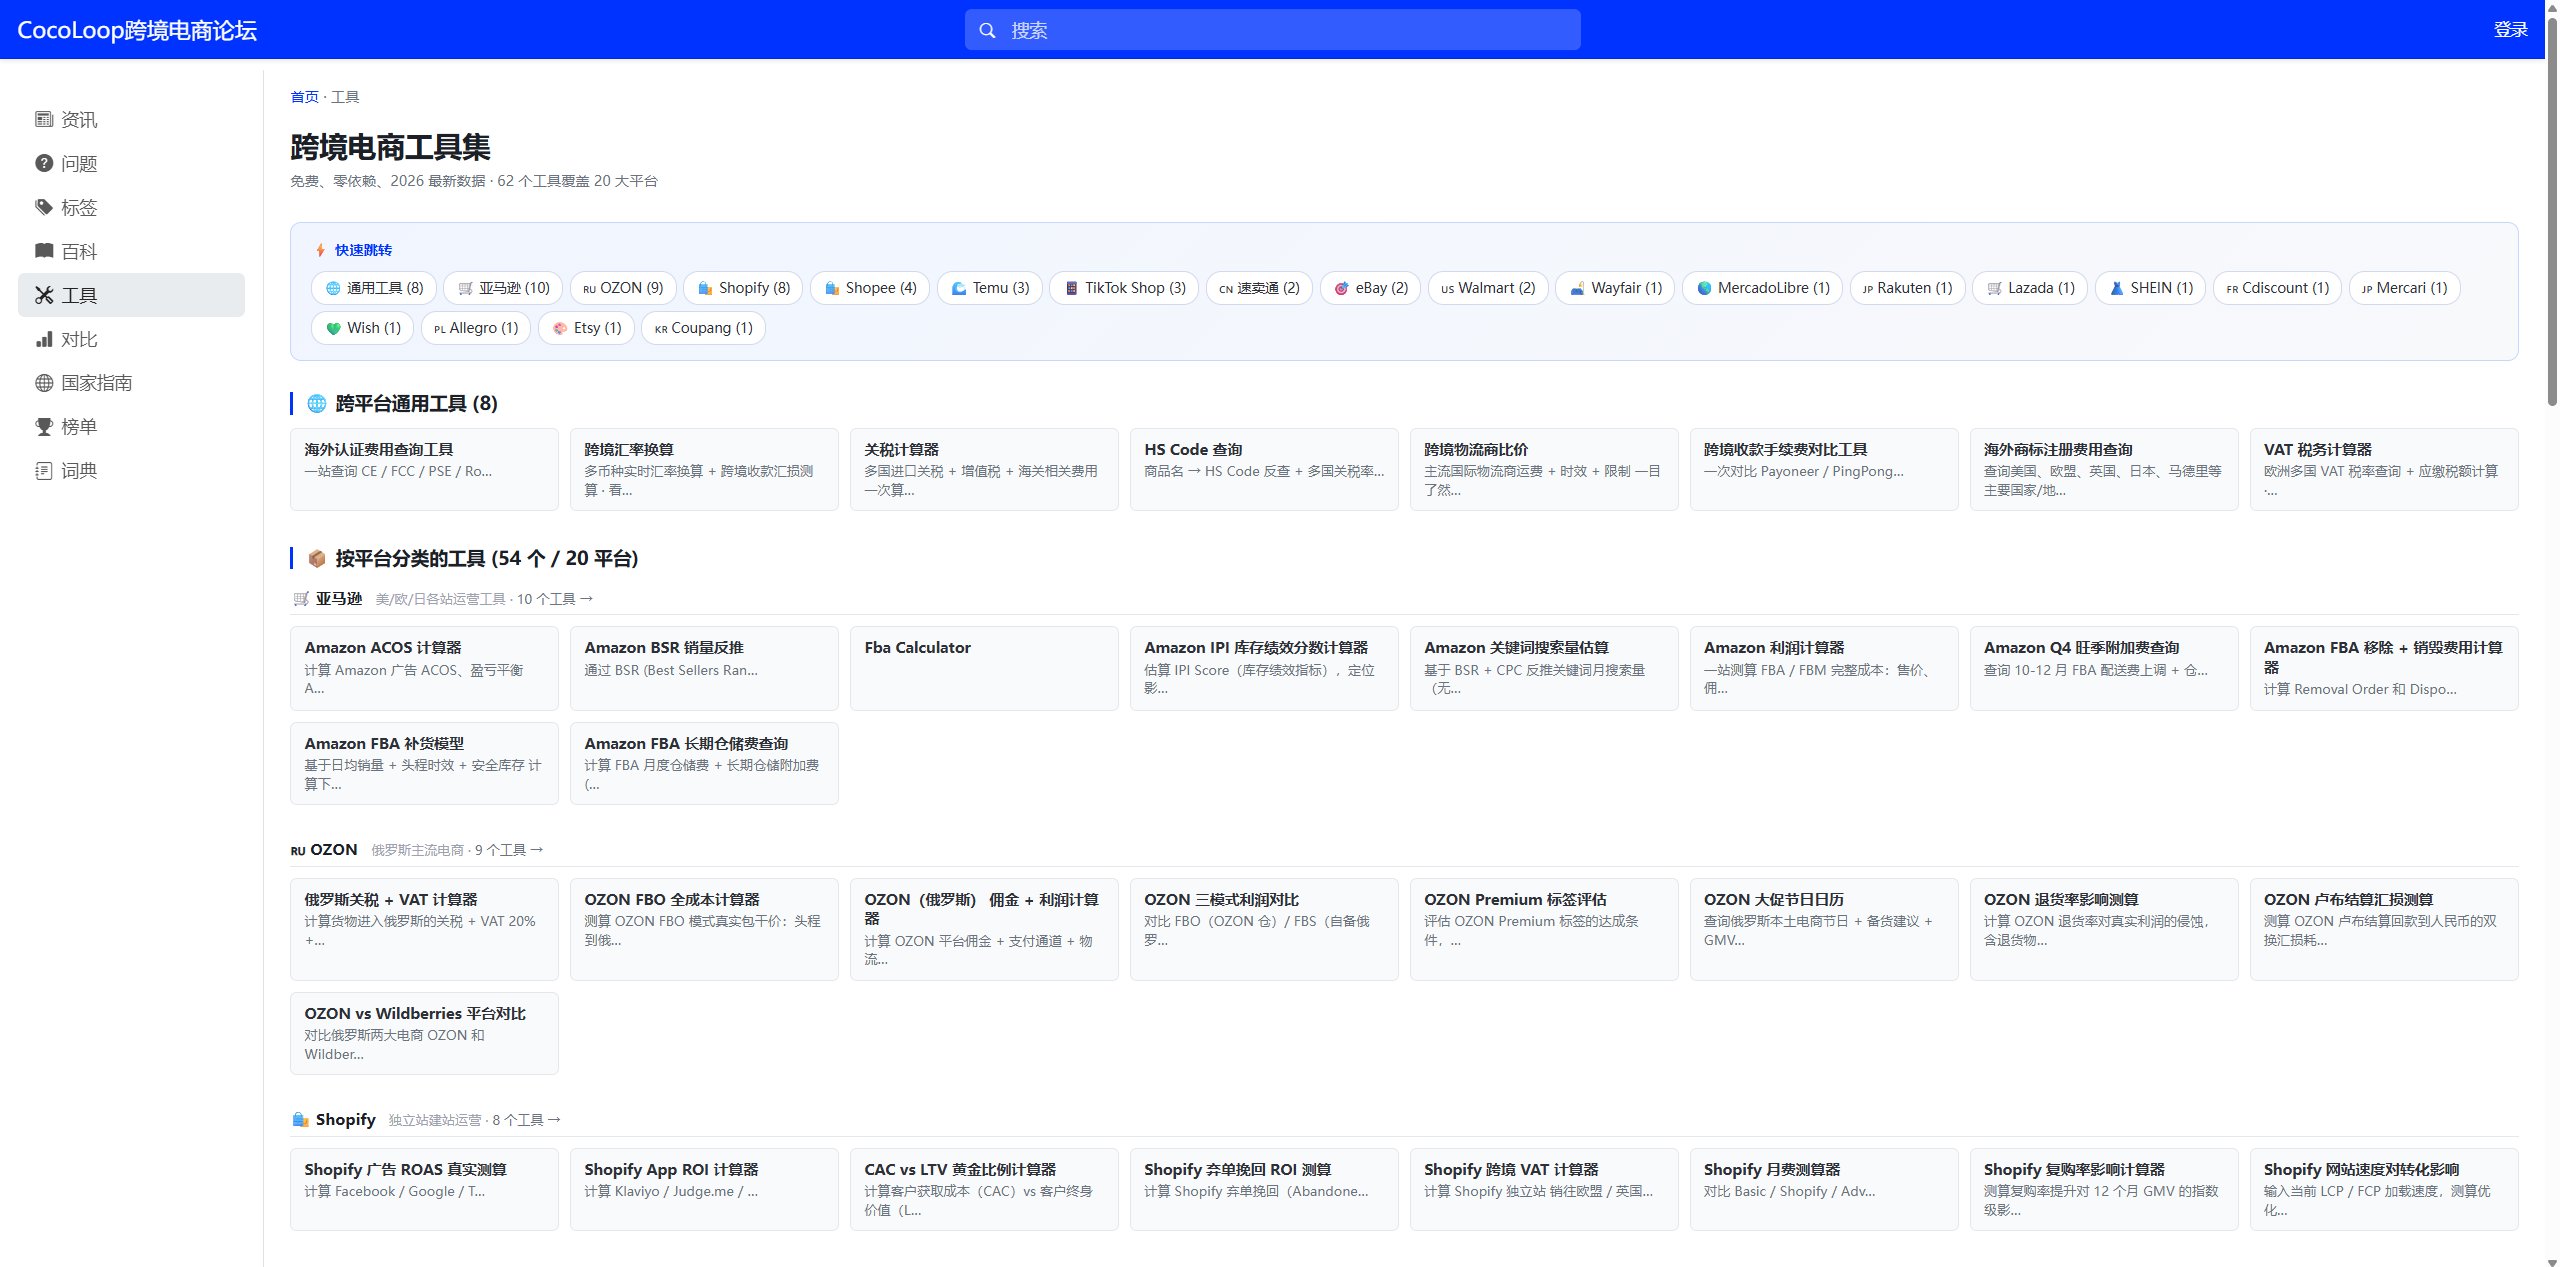Open the 关税计算器 tool card

984,469
